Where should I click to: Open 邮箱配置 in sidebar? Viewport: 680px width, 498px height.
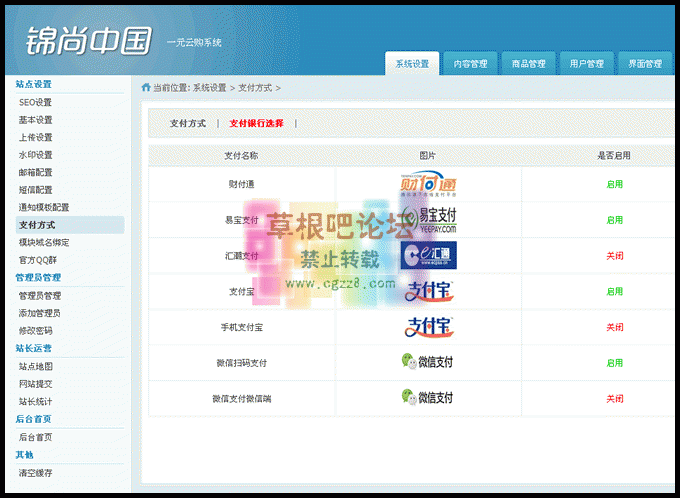[x=35, y=172]
